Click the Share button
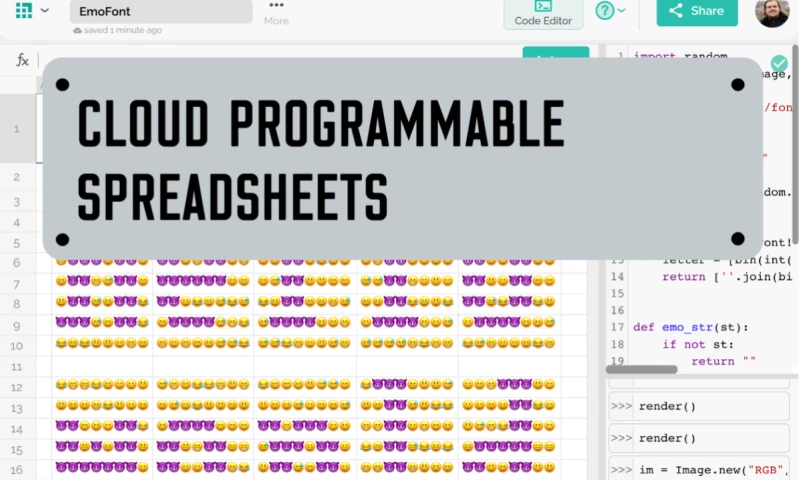Screen dimensions: 800x480 coord(696,11)
